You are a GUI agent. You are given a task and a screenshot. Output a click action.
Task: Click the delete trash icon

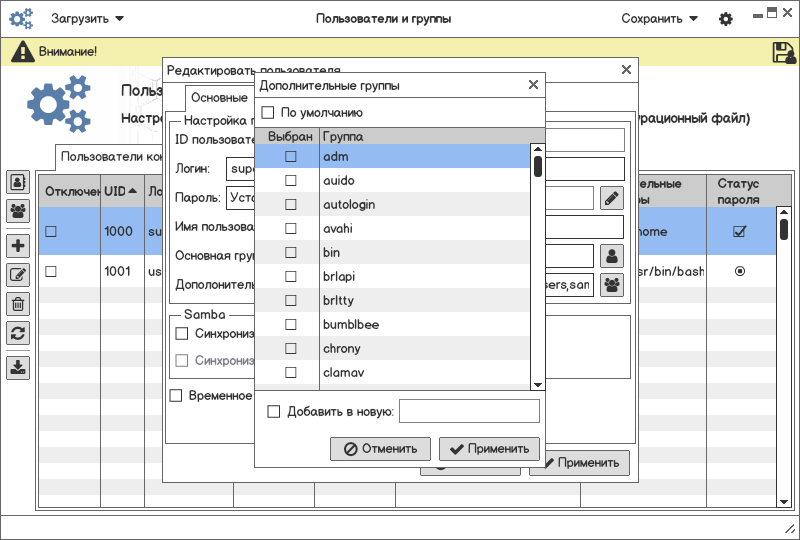tap(18, 304)
